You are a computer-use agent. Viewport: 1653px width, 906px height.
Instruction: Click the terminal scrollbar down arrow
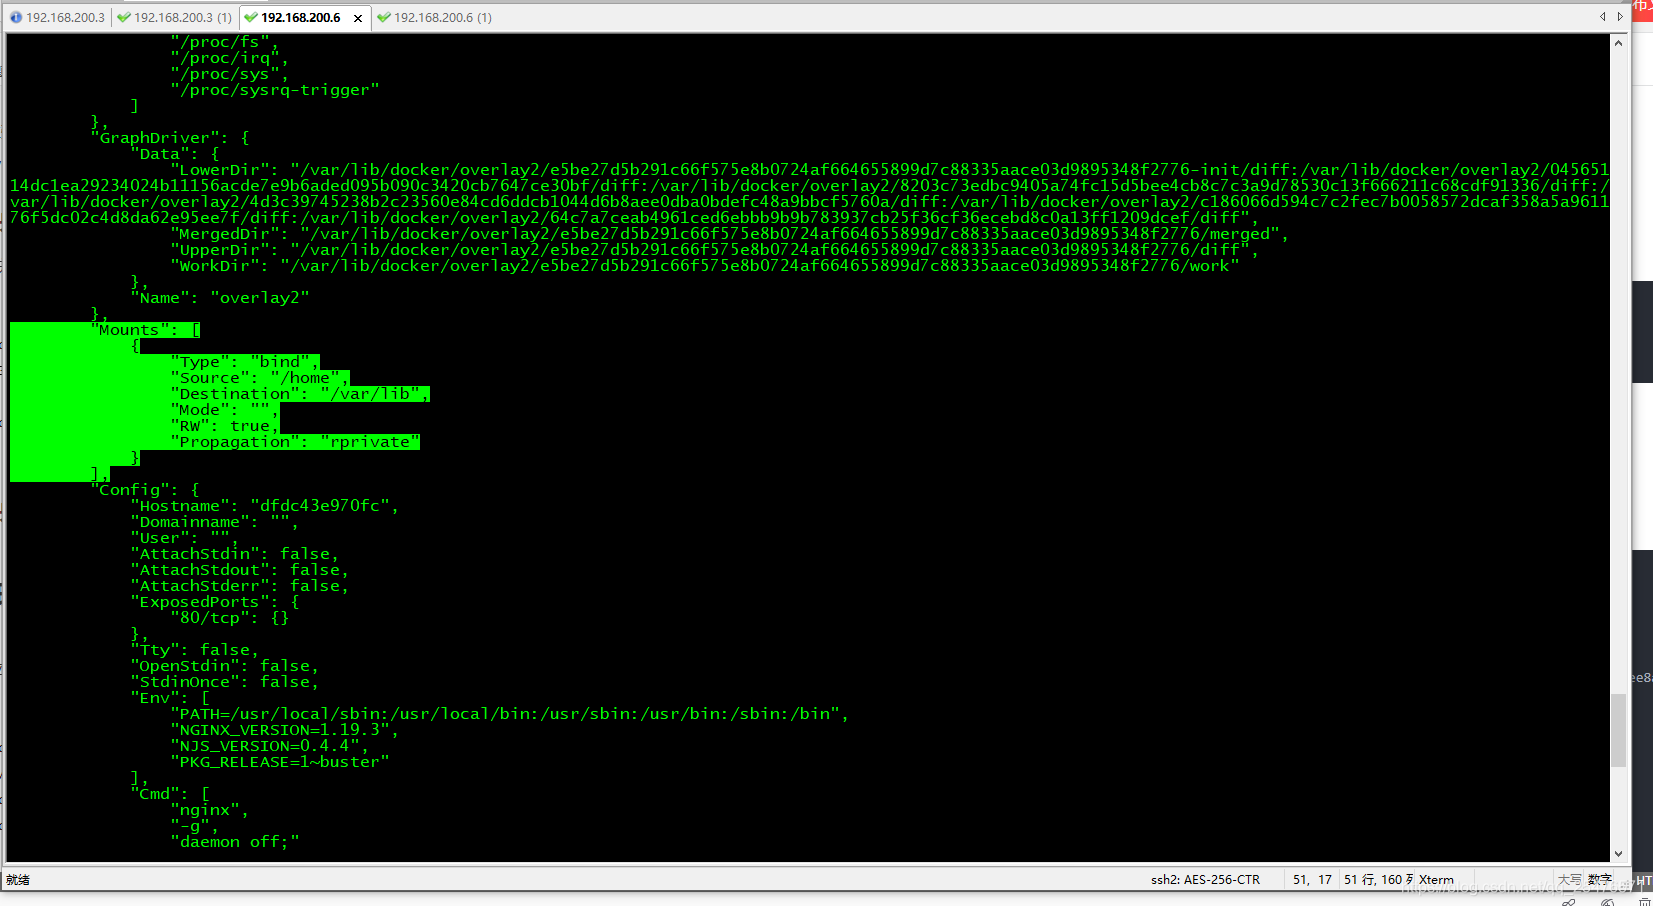tap(1618, 854)
